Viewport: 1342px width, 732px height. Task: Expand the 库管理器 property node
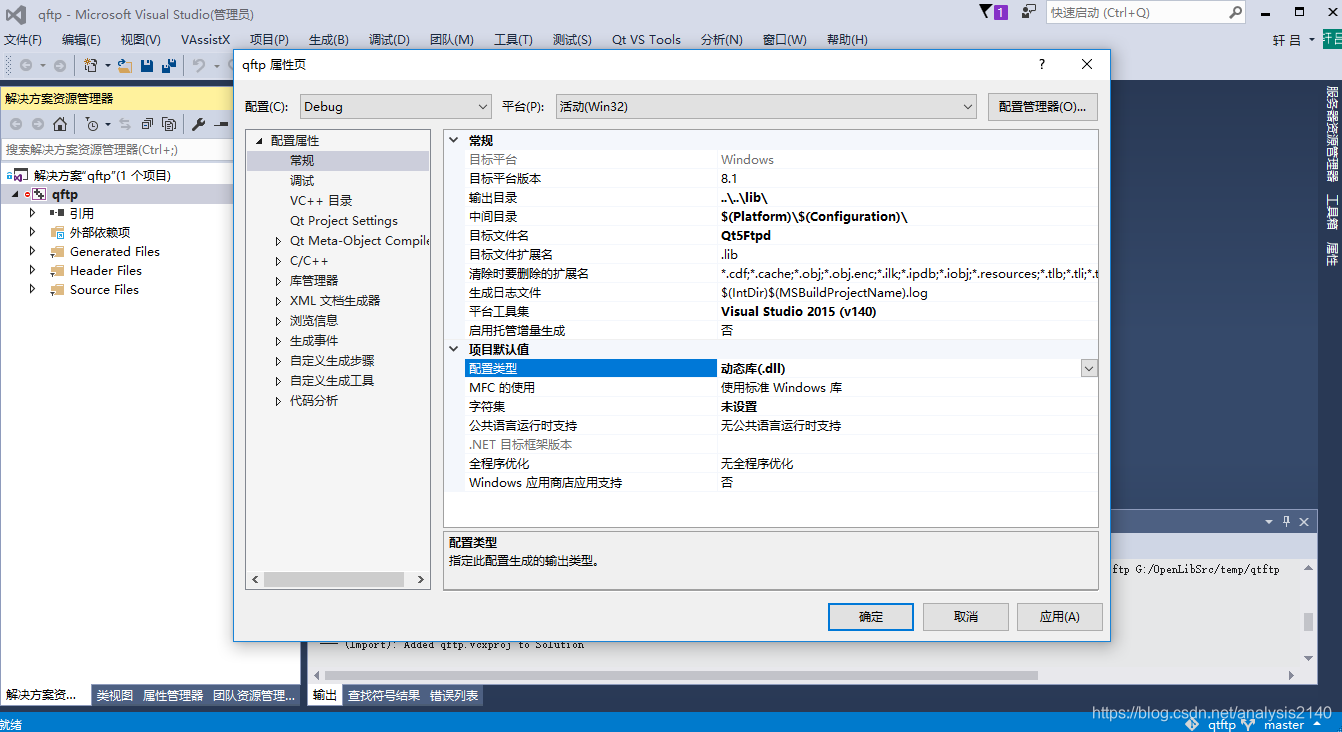279,280
